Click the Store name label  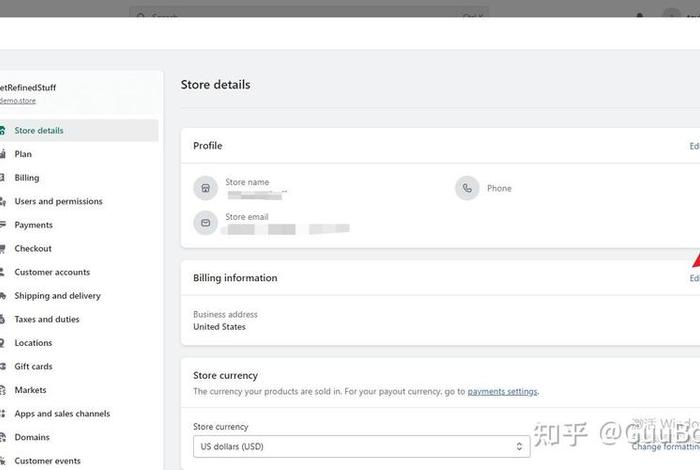pos(247,182)
